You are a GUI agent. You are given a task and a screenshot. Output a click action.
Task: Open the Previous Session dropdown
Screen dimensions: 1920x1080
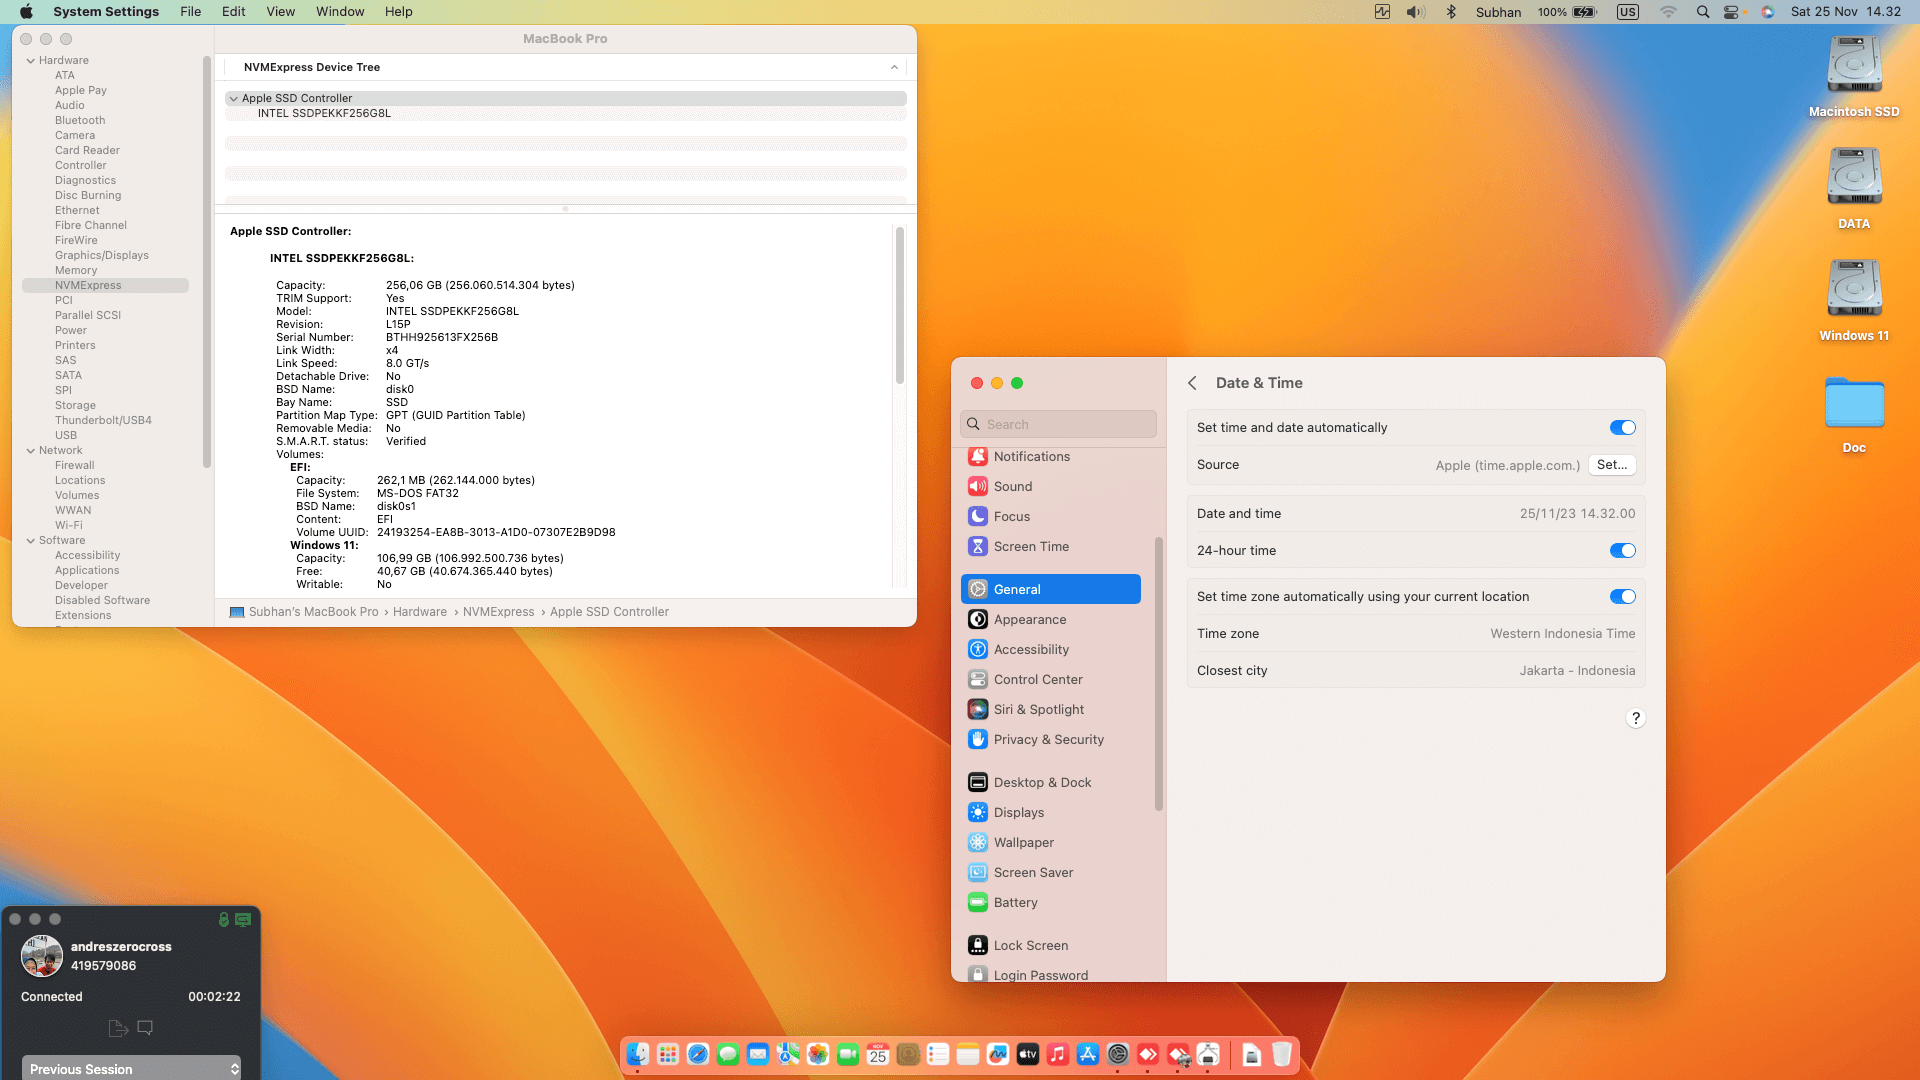[x=132, y=1068]
